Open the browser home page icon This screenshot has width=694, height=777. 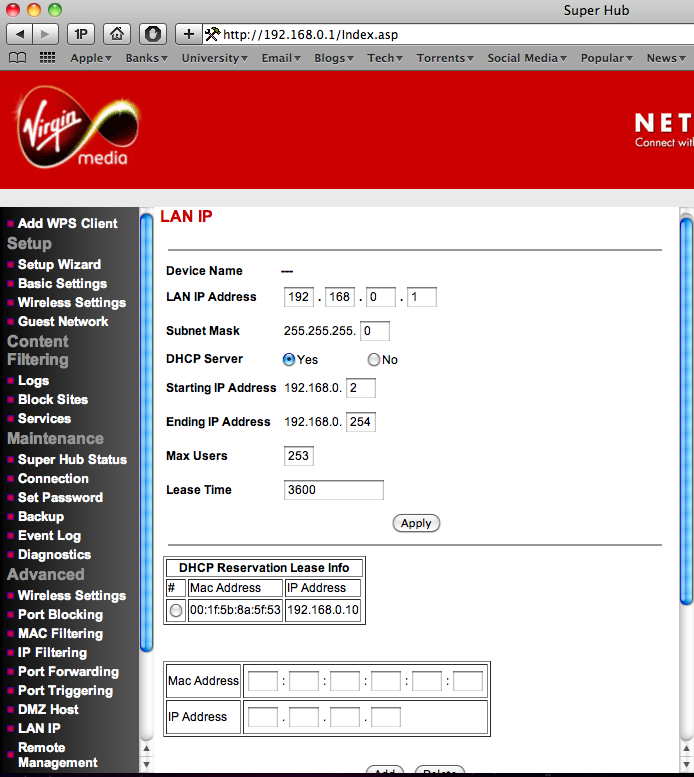point(117,34)
